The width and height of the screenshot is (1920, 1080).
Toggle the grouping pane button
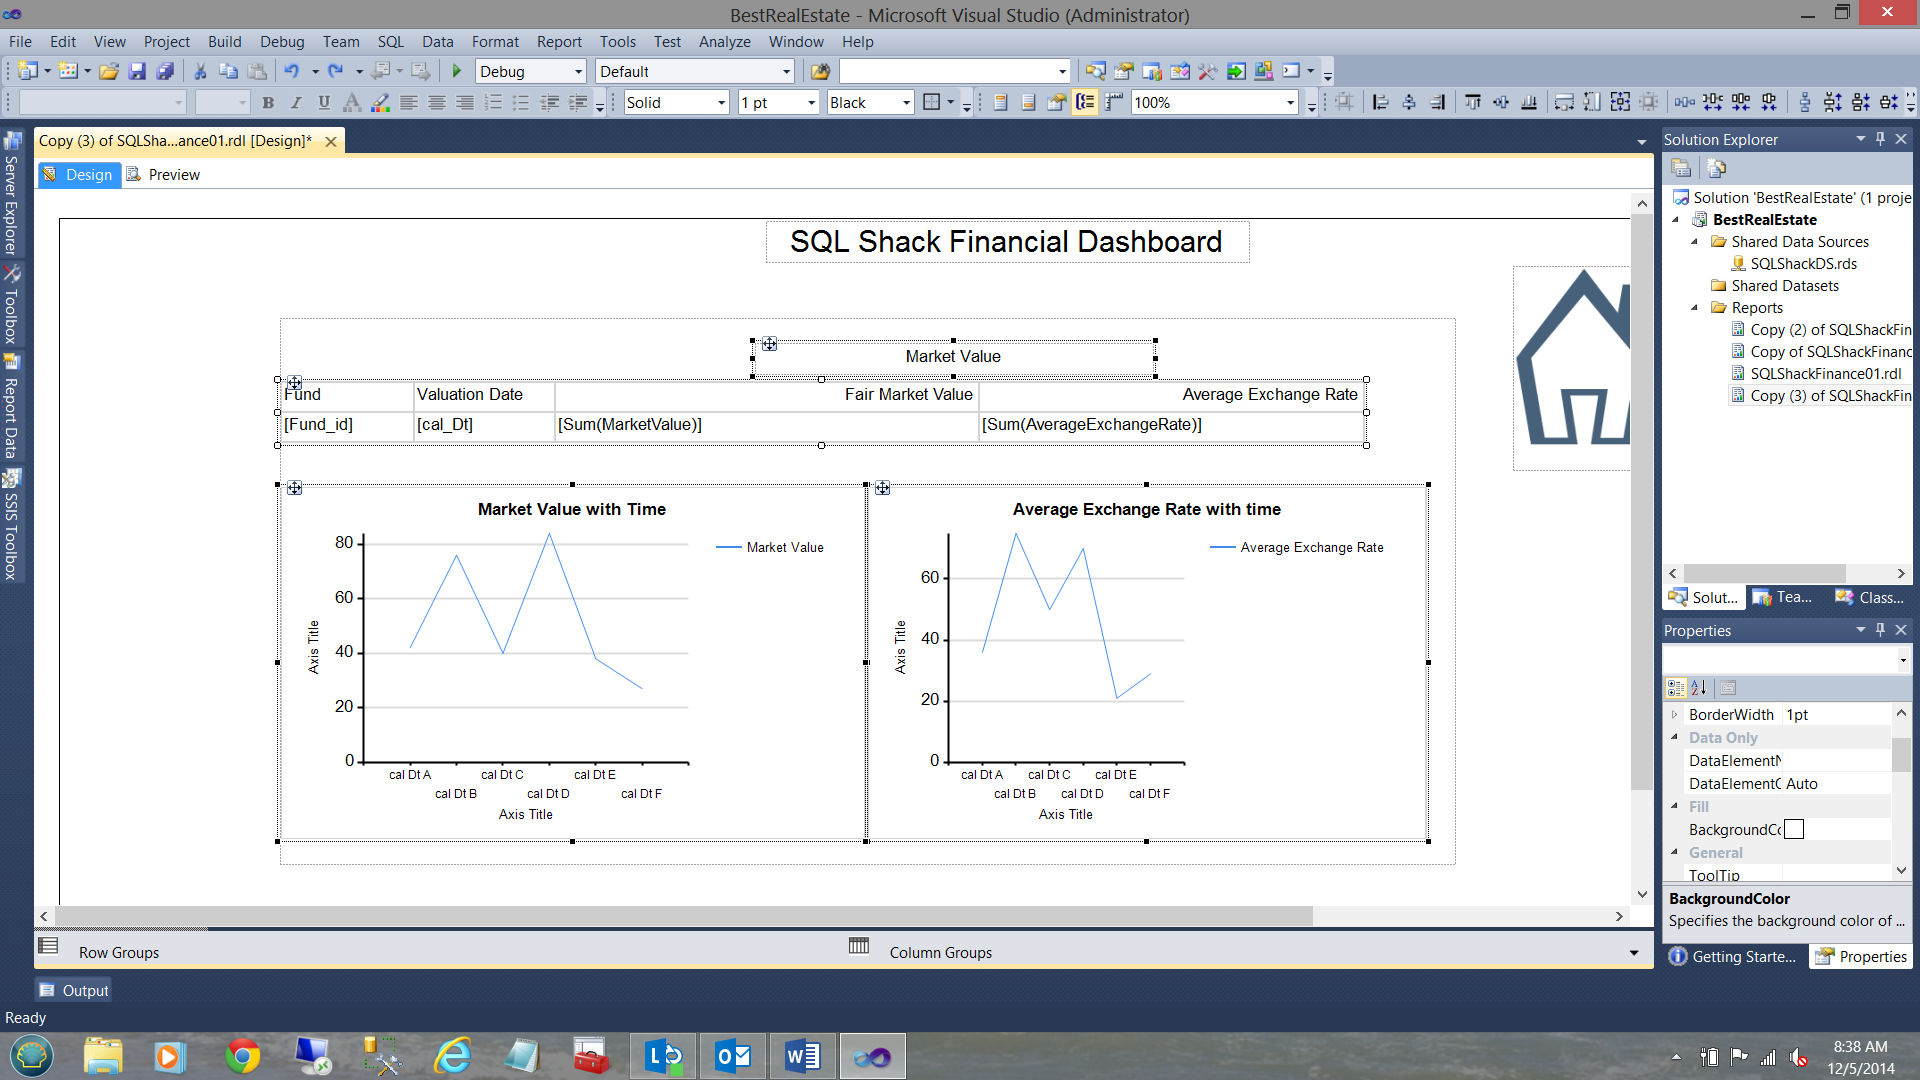[x=1085, y=102]
